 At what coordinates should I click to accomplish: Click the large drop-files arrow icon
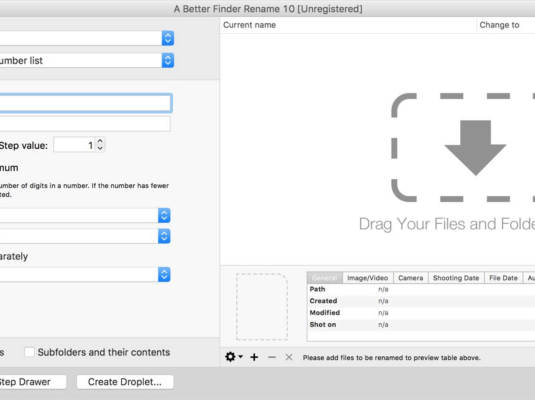475,147
